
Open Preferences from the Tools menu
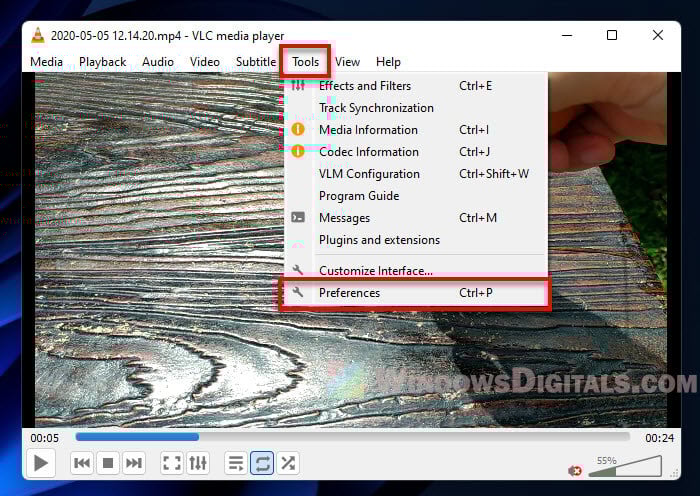coord(349,293)
